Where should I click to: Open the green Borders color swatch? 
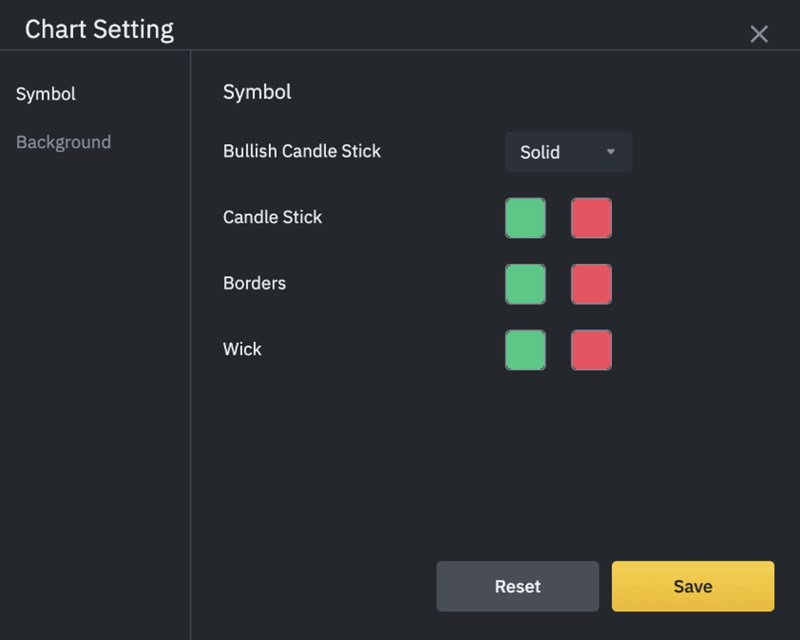click(x=526, y=284)
